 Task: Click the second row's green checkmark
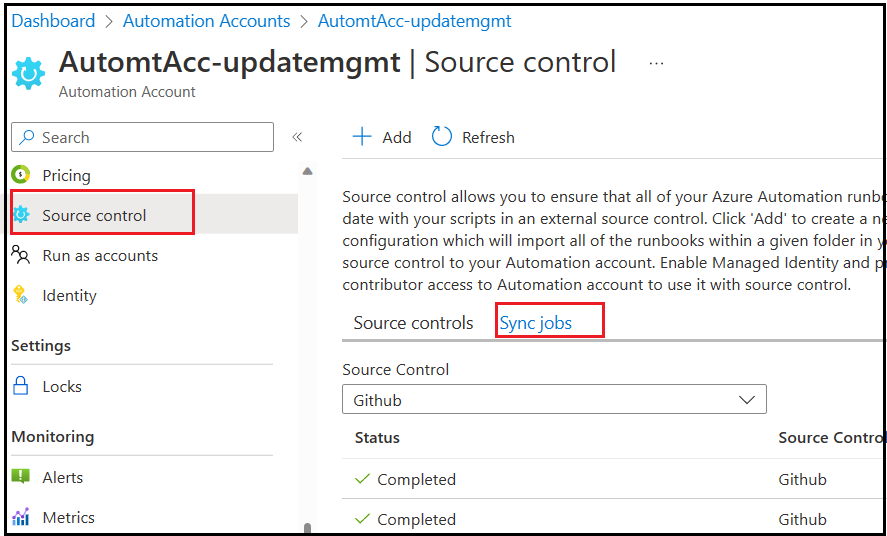362,518
